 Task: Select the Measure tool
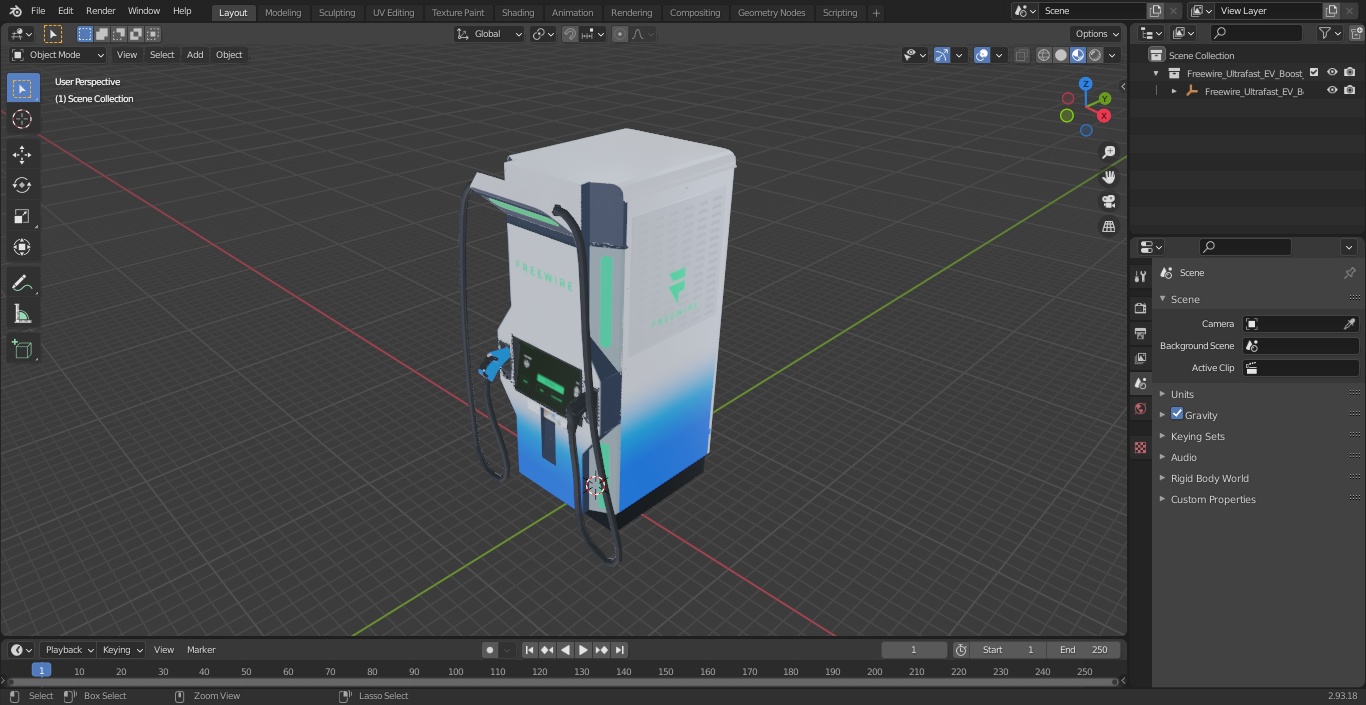click(22, 315)
